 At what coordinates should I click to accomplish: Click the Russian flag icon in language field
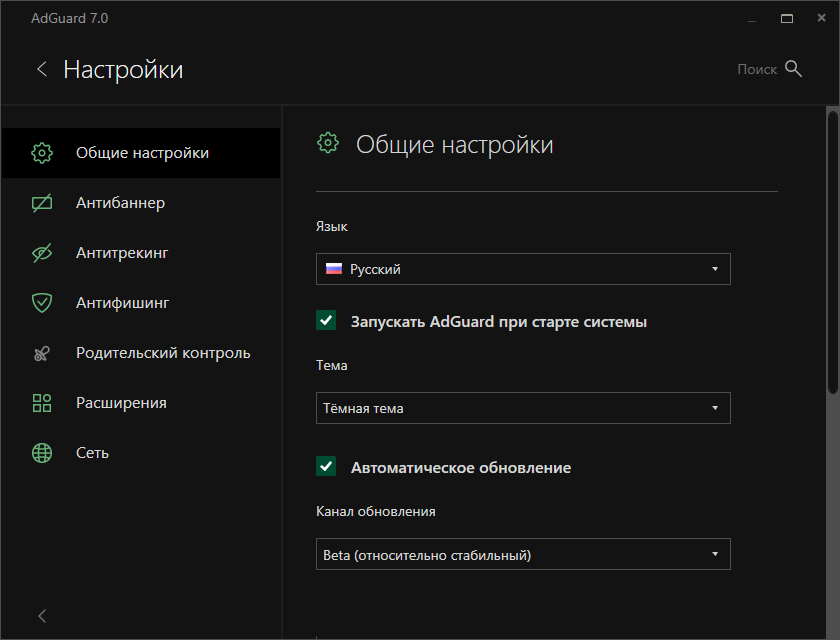[x=334, y=269]
